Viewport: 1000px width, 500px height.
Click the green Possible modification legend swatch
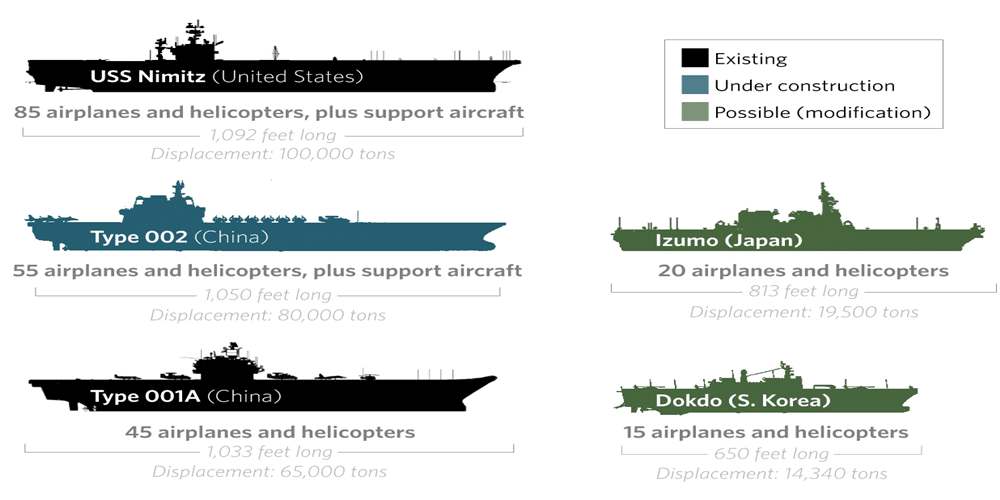coord(694,113)
